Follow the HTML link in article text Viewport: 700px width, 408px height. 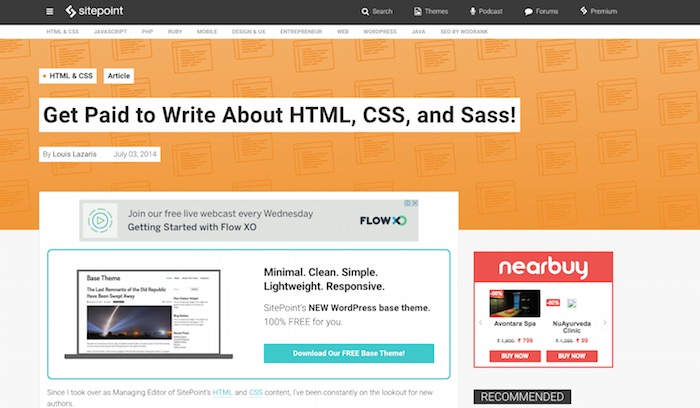point(222,392)
